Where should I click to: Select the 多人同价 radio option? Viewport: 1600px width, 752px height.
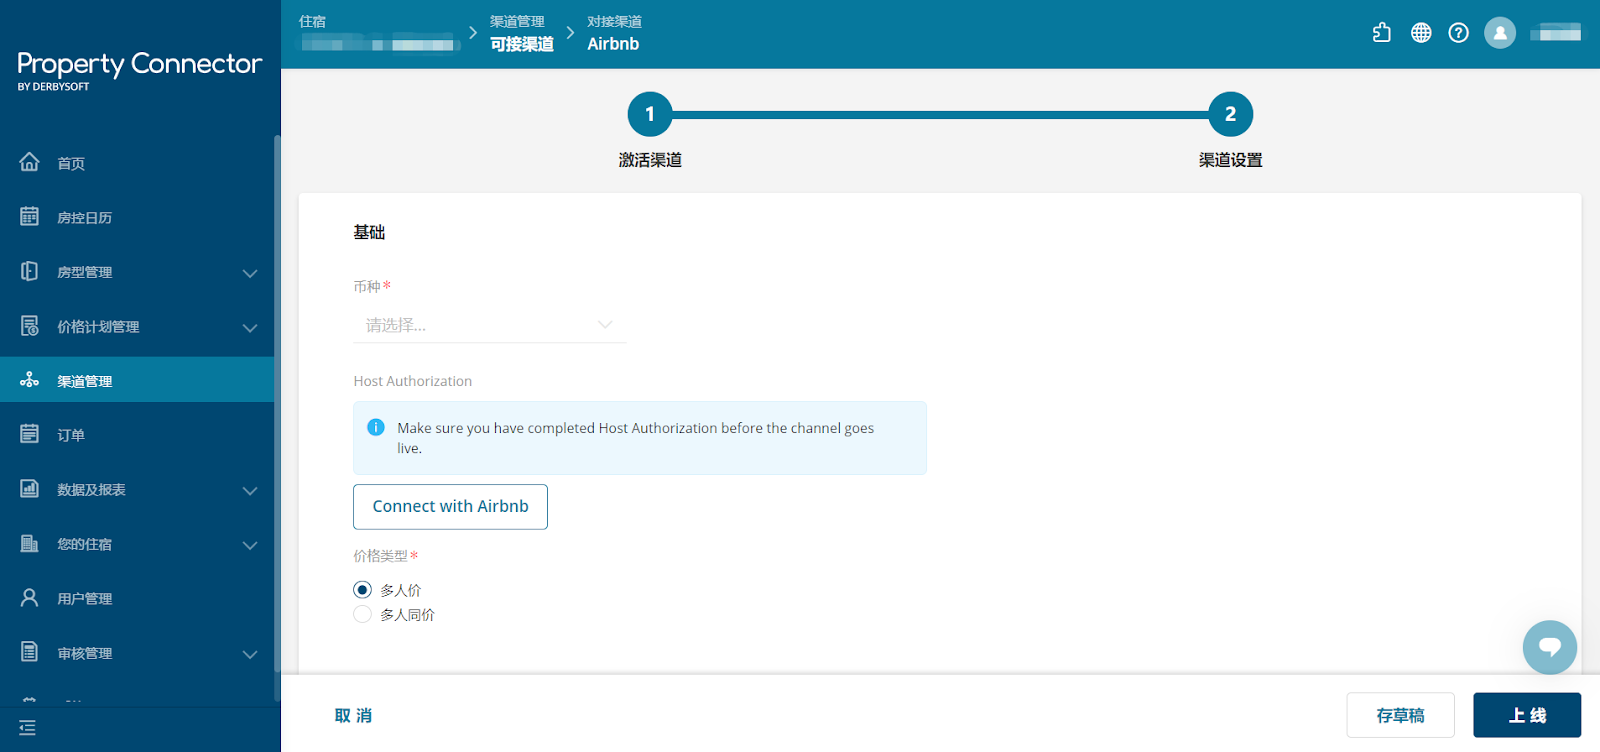[363, 614]
